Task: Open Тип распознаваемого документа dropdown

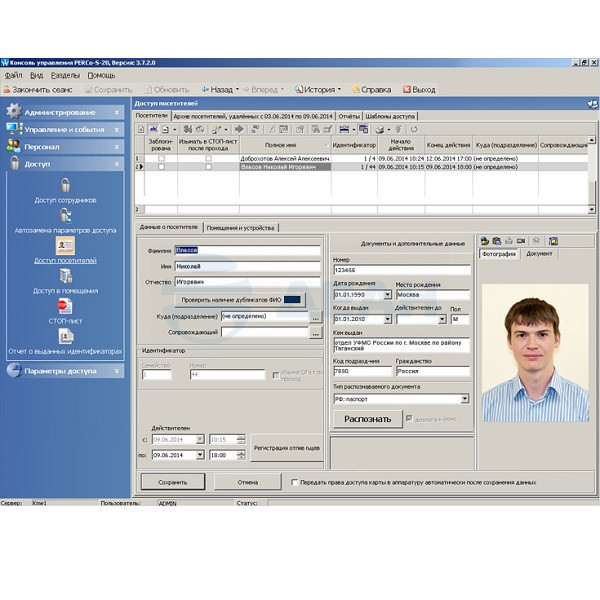Action: click(464, 398)
